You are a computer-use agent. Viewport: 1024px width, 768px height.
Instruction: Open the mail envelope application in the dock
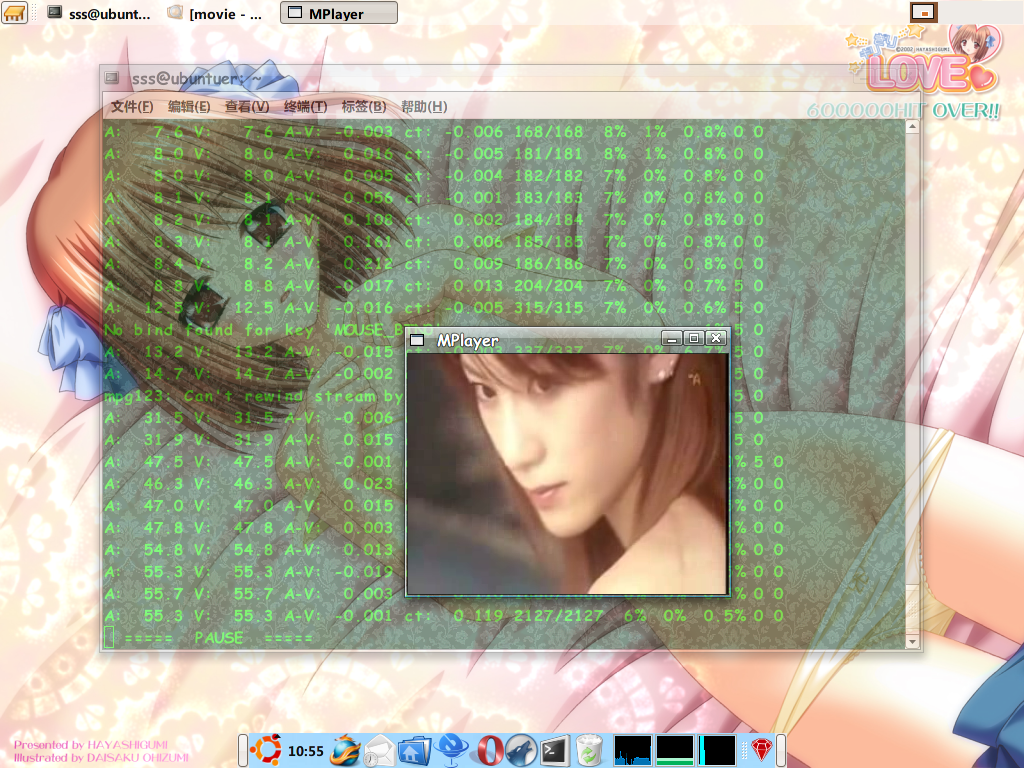[379, 750]
